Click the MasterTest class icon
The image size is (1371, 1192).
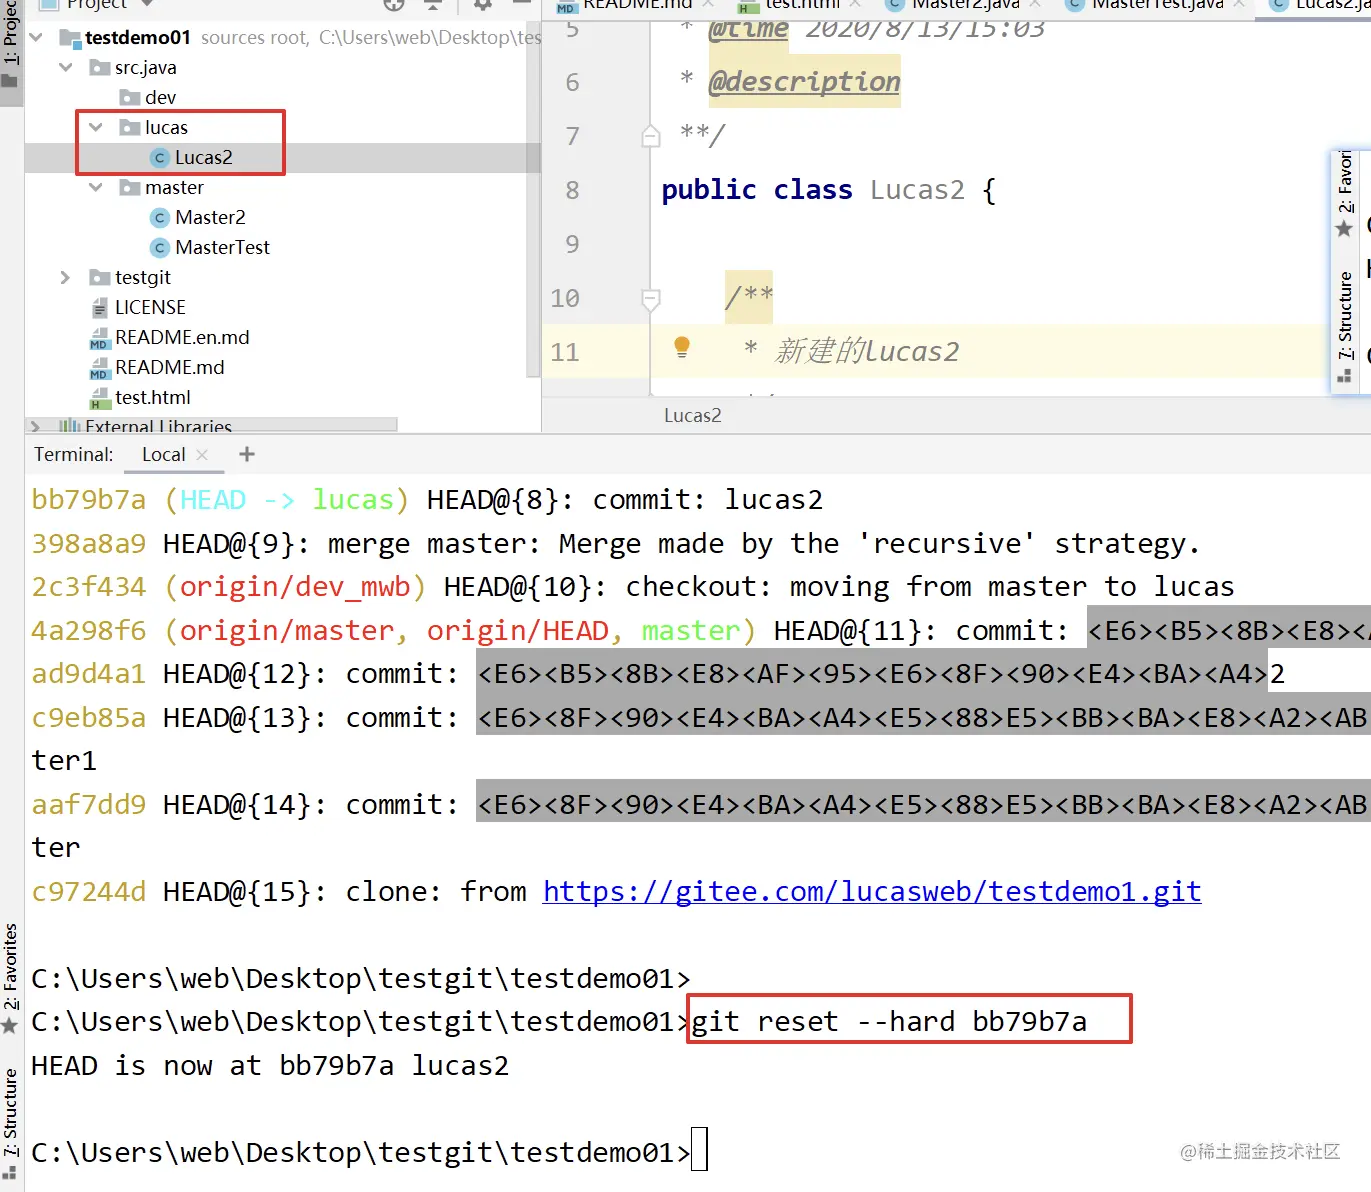click(x=159, y=248)
